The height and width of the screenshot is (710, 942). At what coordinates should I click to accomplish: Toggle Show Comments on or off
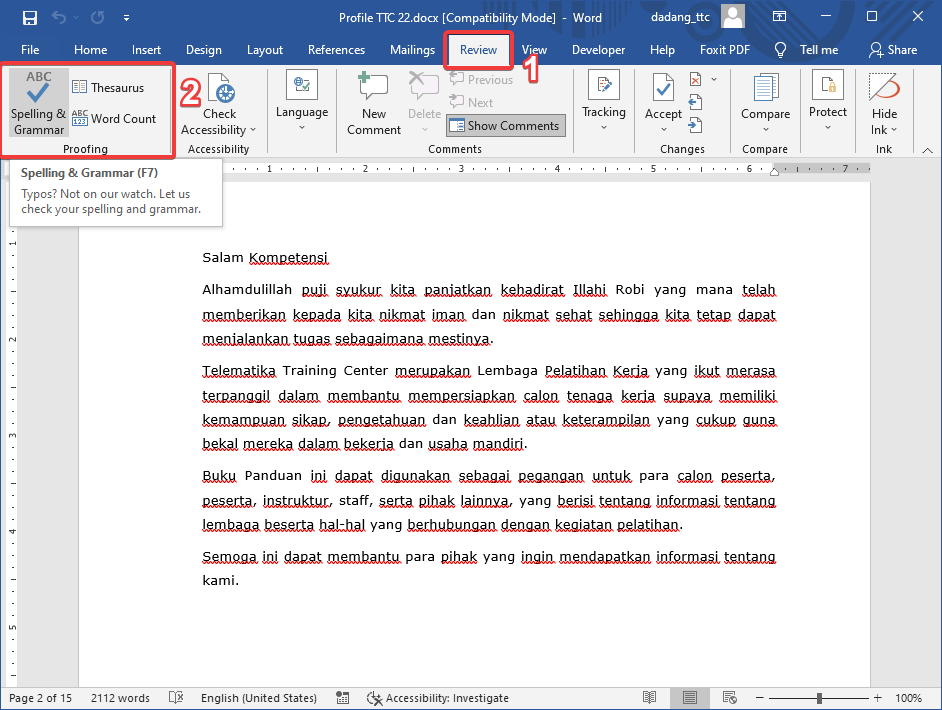coord(505,125)
